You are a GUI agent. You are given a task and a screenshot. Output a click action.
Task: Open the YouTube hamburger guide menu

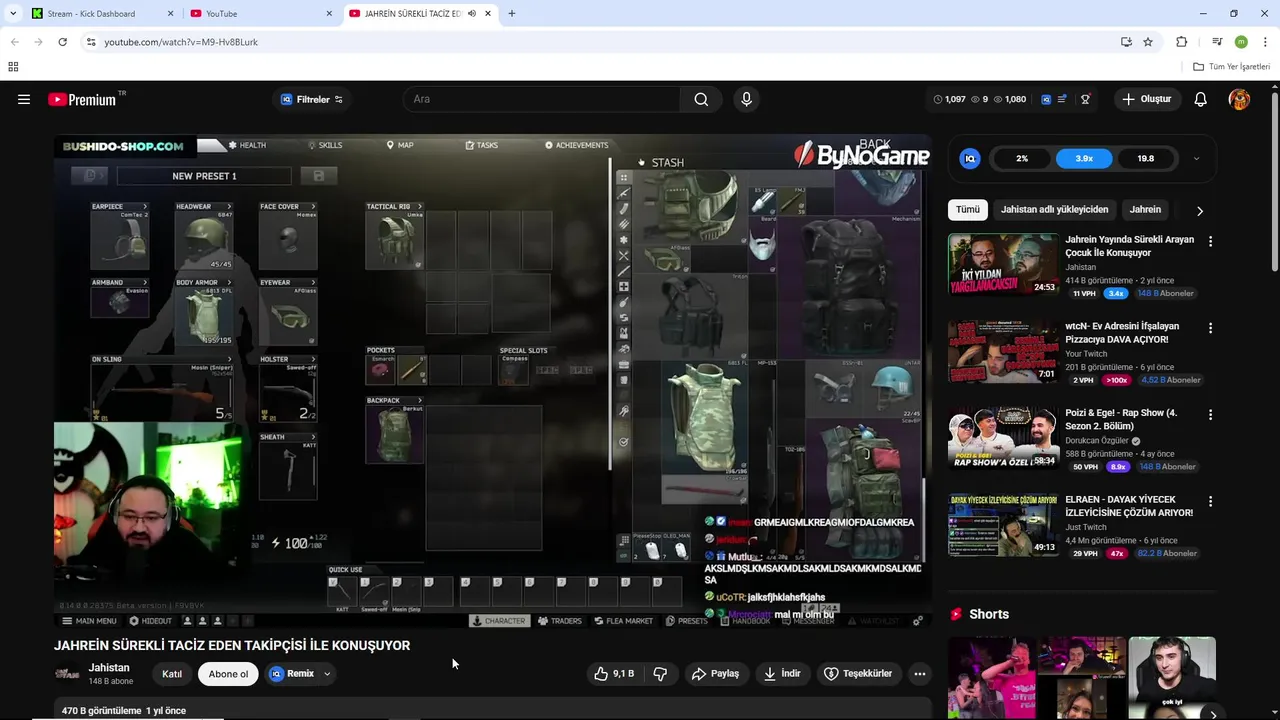coord(24,99)
